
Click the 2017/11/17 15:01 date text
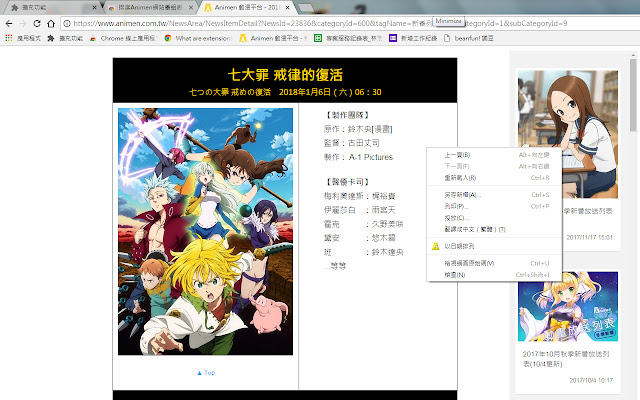[589, 237]
